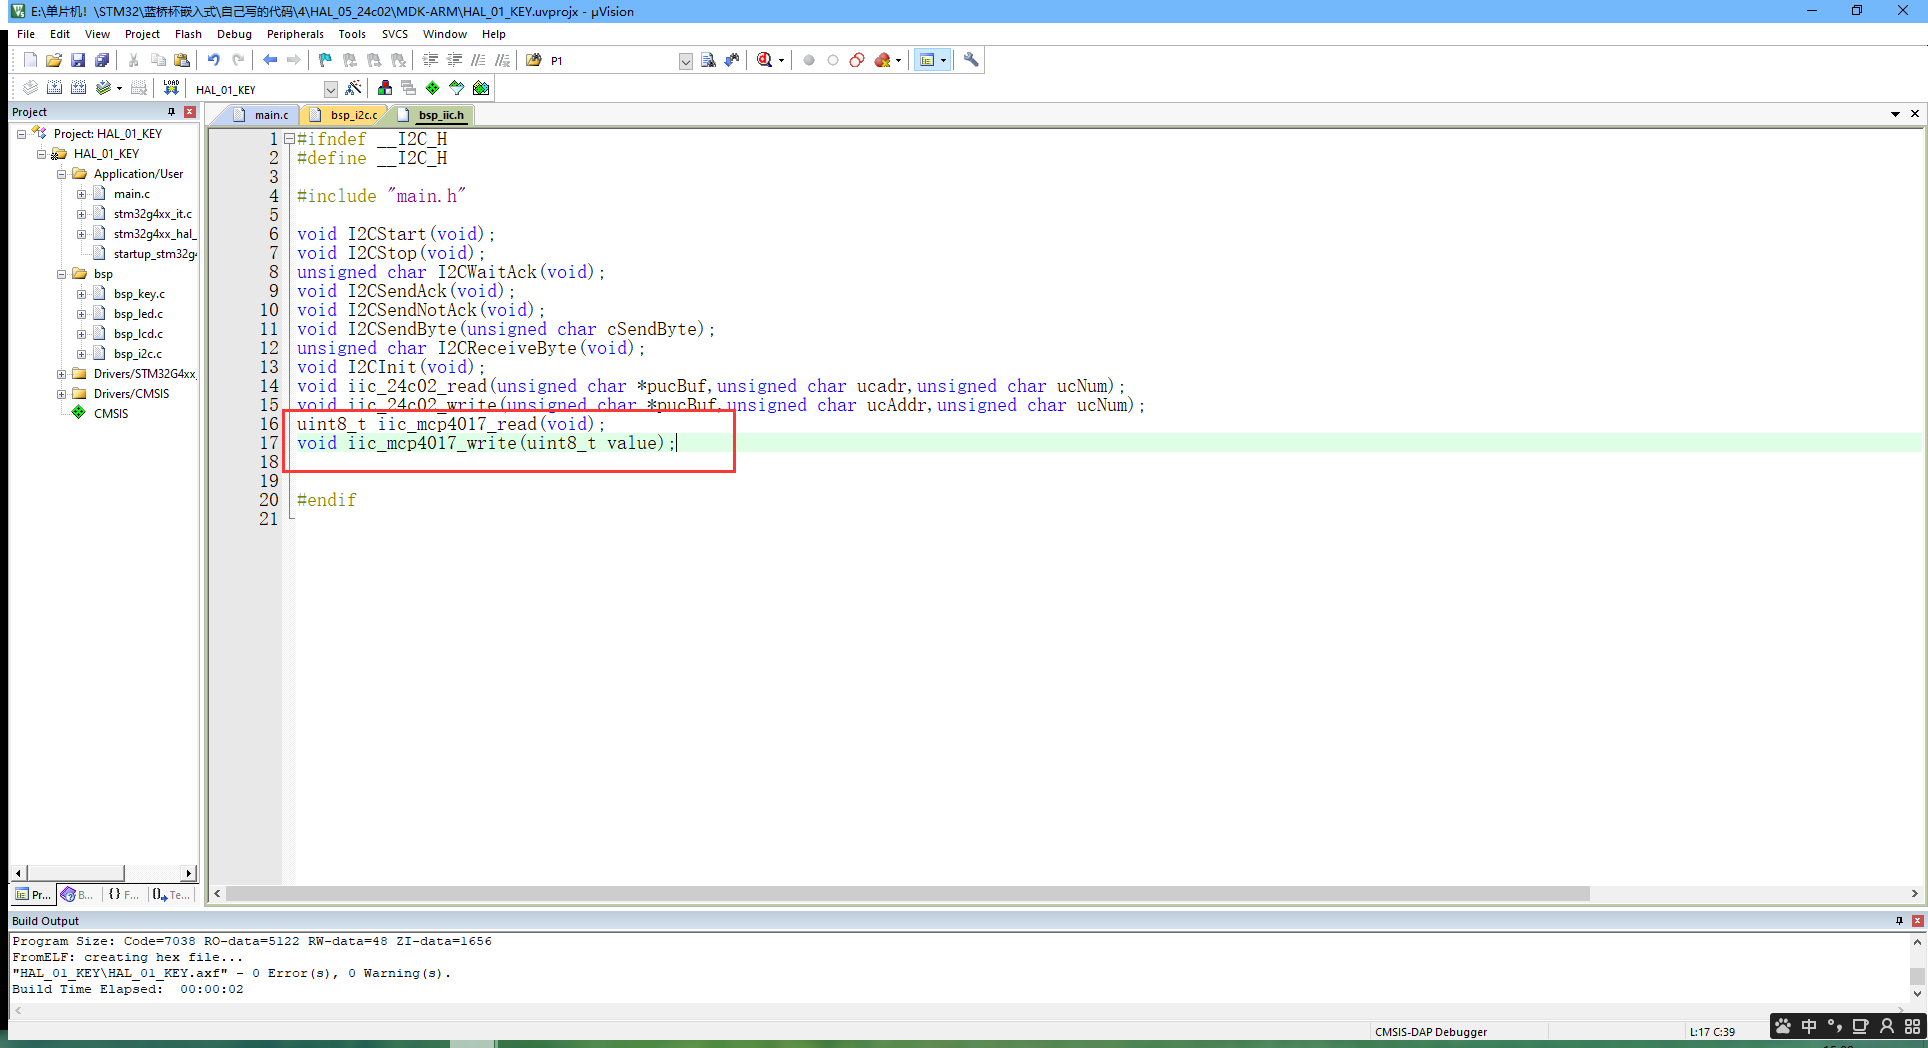Click the Rebuild all target files icon
The width and height of the screenshot is (1928, 1048).
coord(79,88)
